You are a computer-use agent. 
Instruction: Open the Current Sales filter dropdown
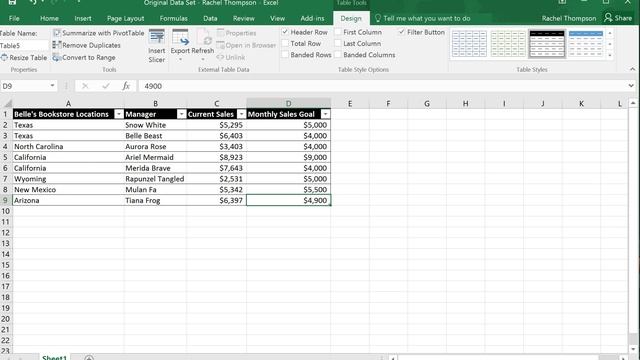(x=241, y=114)
